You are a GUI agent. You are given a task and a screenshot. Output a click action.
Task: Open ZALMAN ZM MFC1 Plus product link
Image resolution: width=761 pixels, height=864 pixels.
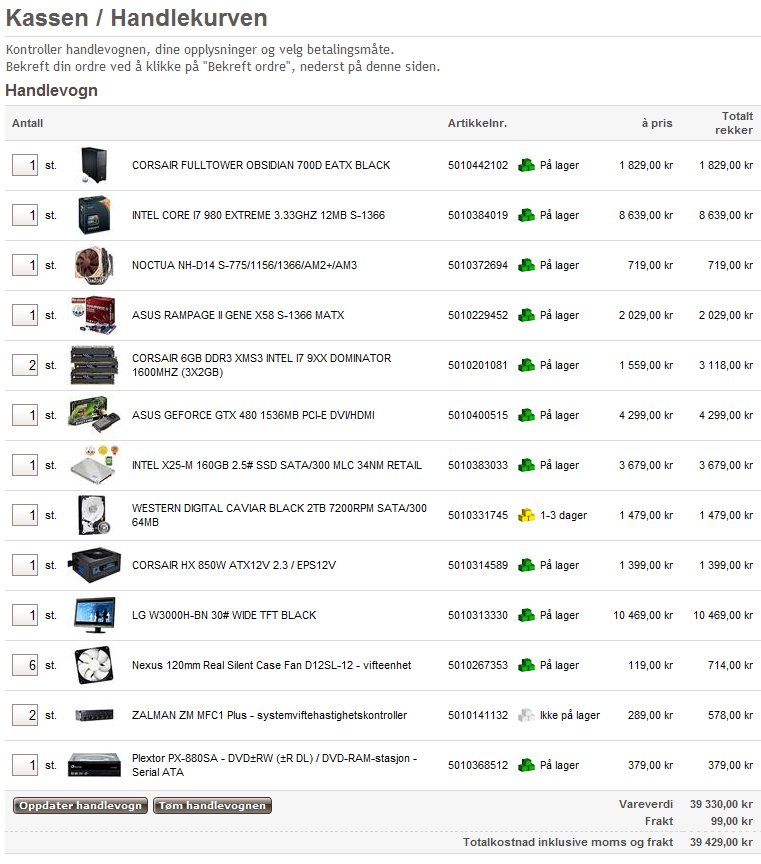[x=269, y=715]
